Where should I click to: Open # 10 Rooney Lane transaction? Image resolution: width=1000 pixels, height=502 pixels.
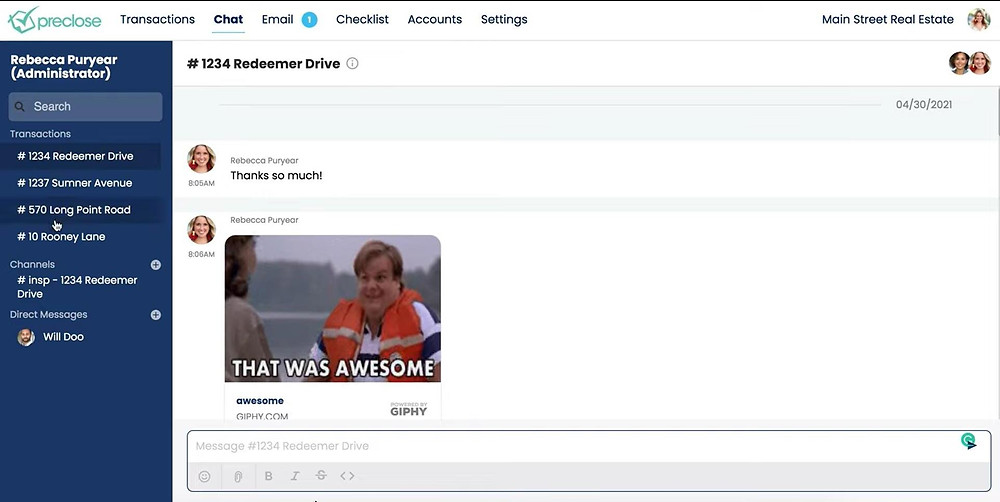(x=80, y=237)
